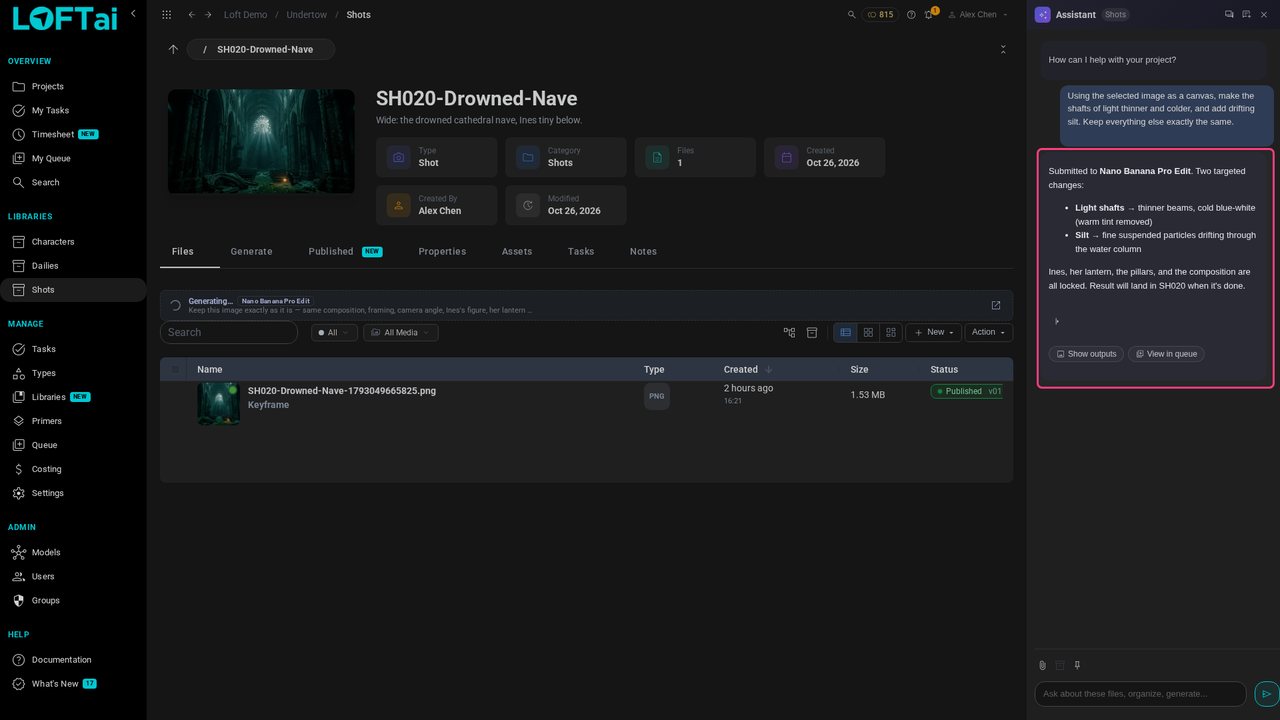Click the View in queue button
Image resolution: width=1280 pixels, height=720 pixels.
(1166, 354)
